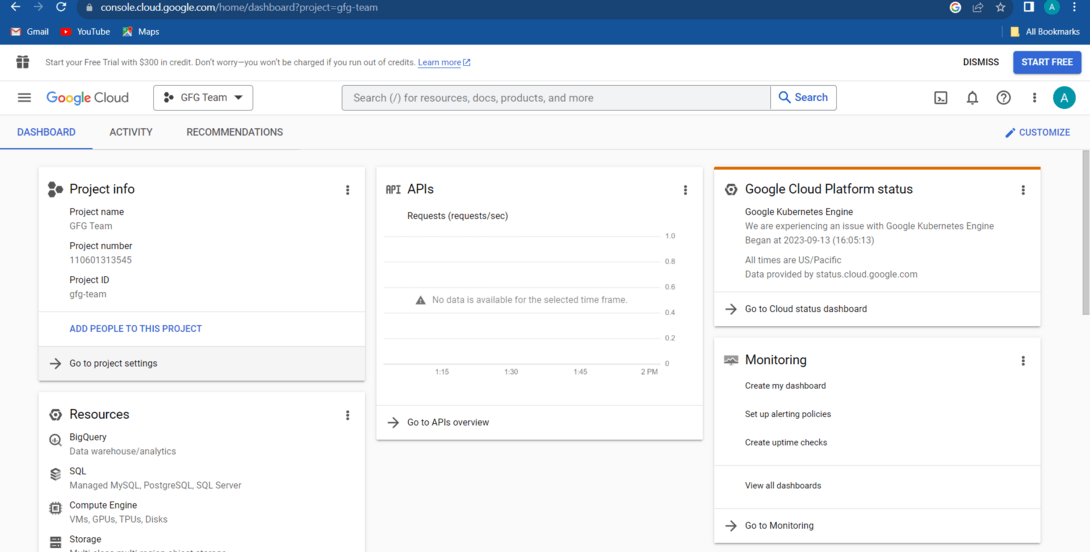Open the console settings three-dot menu

tap(1034, 98)
